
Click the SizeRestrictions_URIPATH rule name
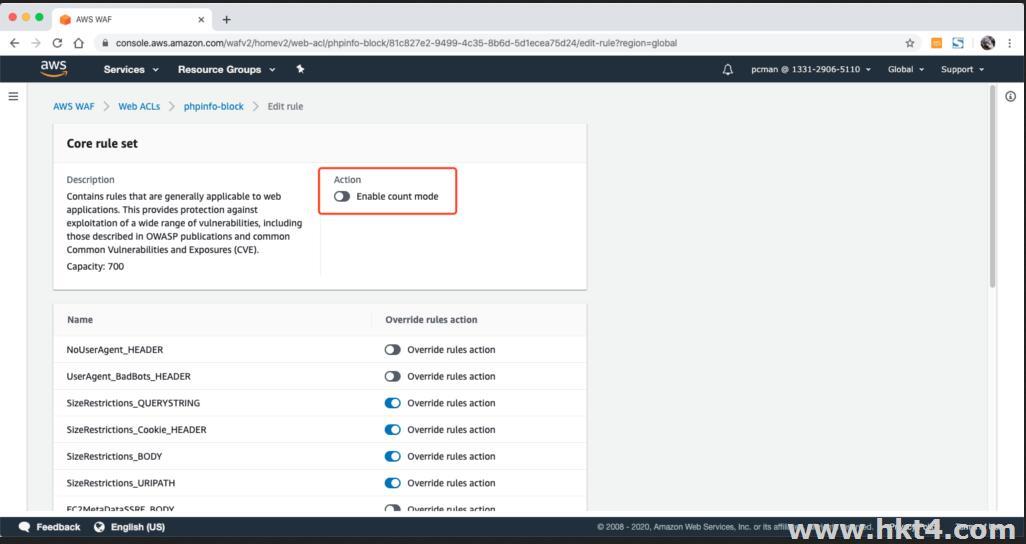(x=120, y=483)
